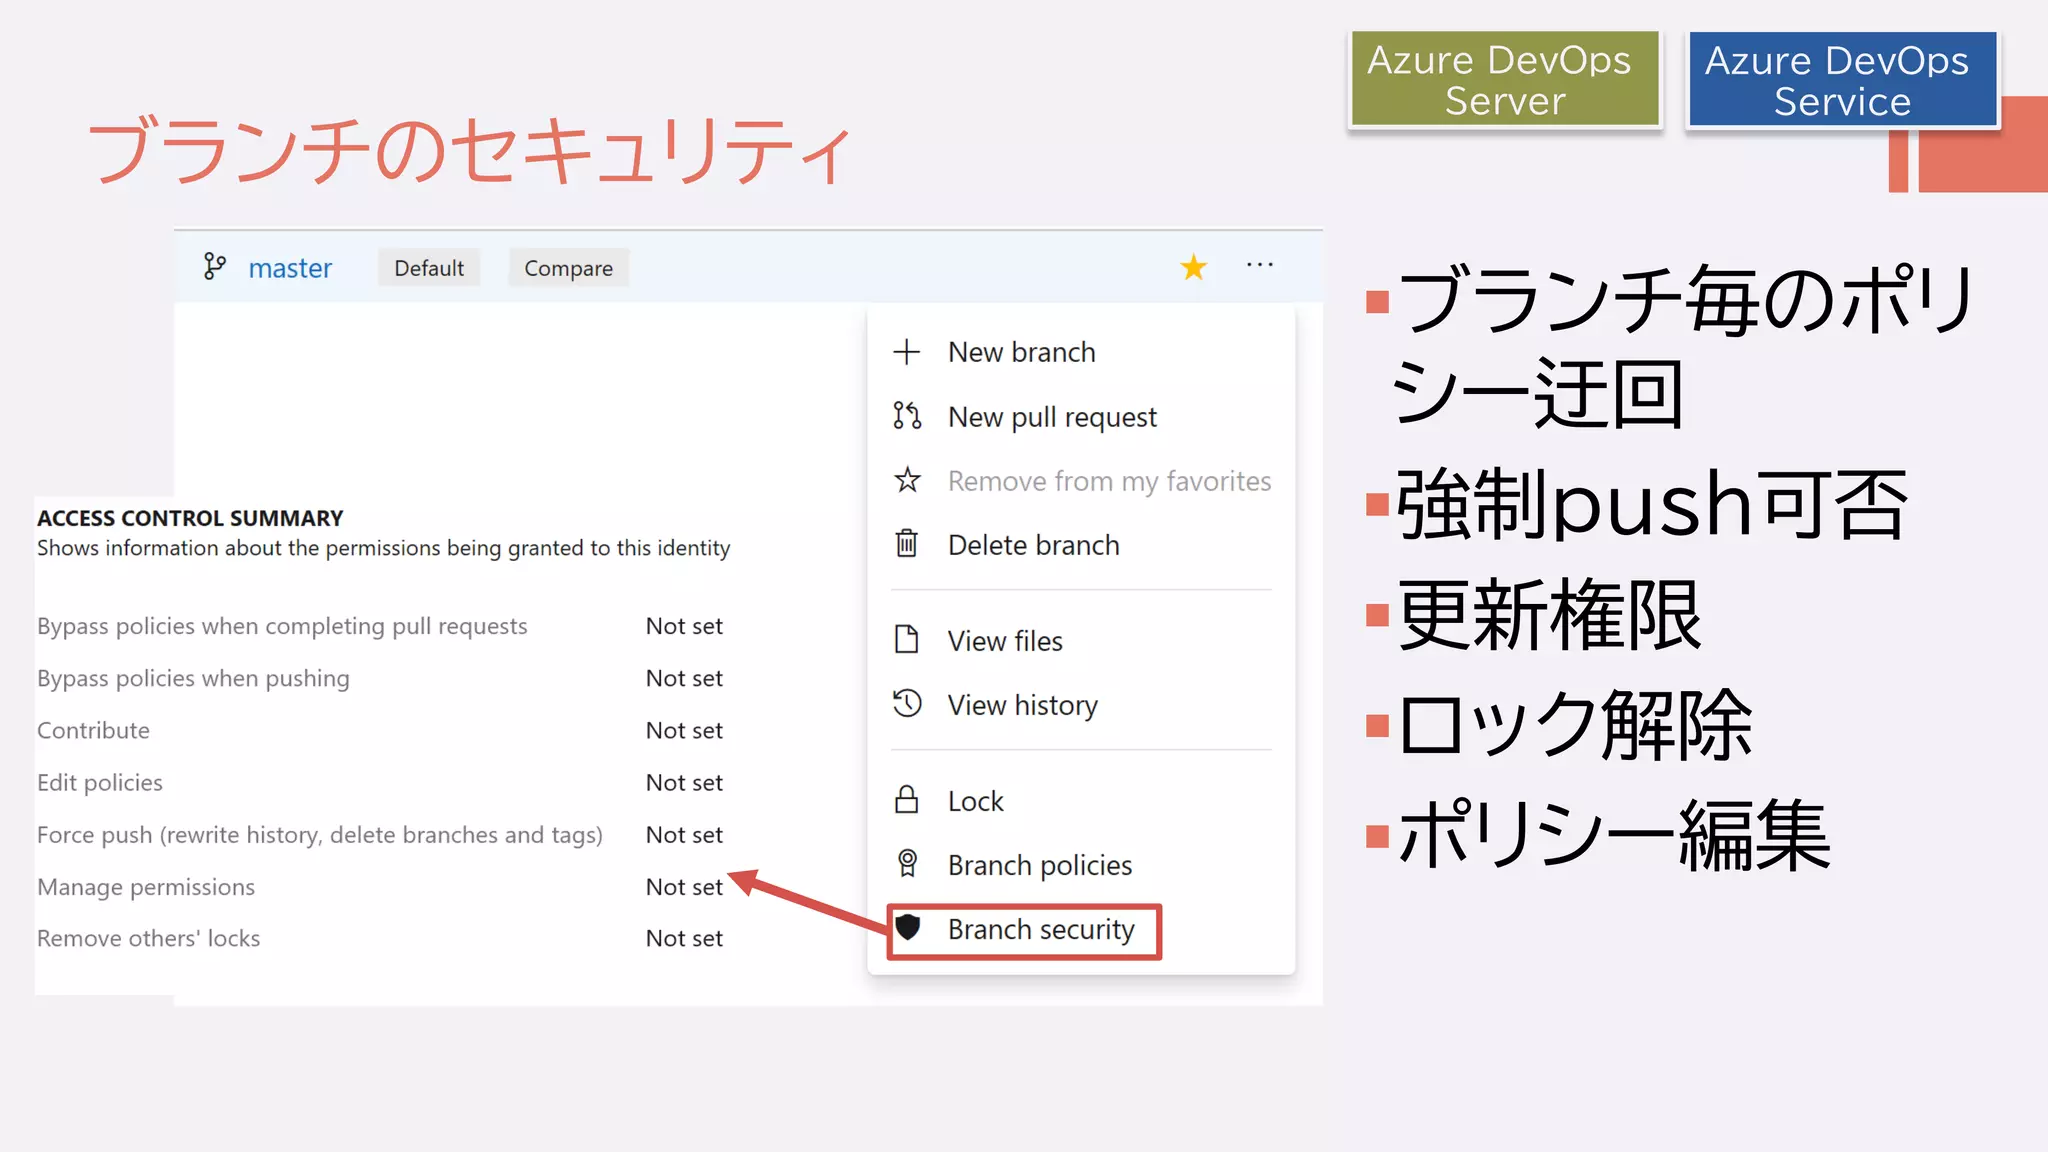
Task: Choose View history
Action: [x=1022, y=706]
